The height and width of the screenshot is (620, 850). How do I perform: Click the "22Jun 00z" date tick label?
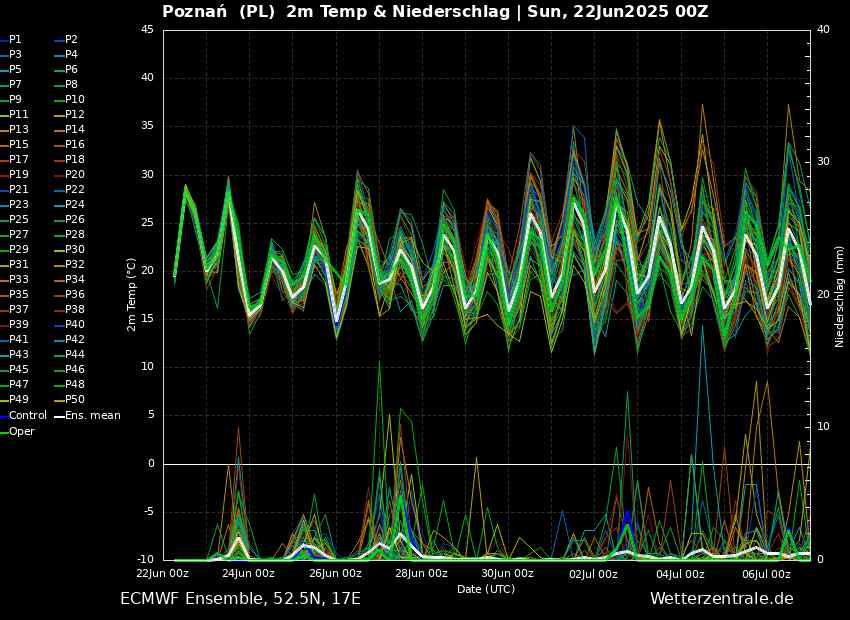pos(163,573)
